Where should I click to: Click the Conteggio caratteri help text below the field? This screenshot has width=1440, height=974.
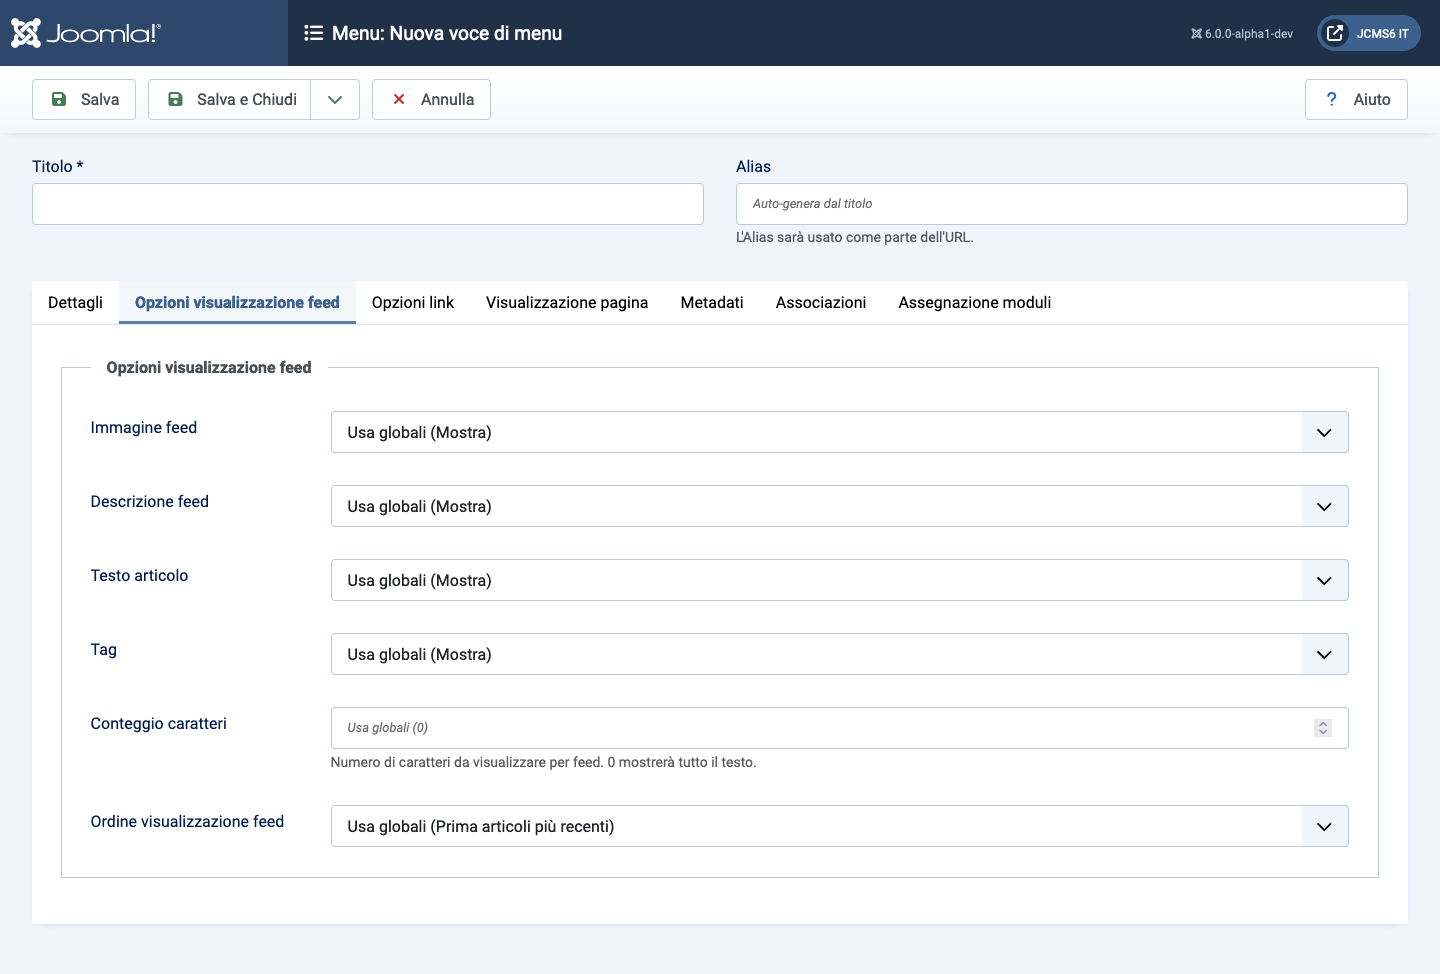[x=543, y=762]
